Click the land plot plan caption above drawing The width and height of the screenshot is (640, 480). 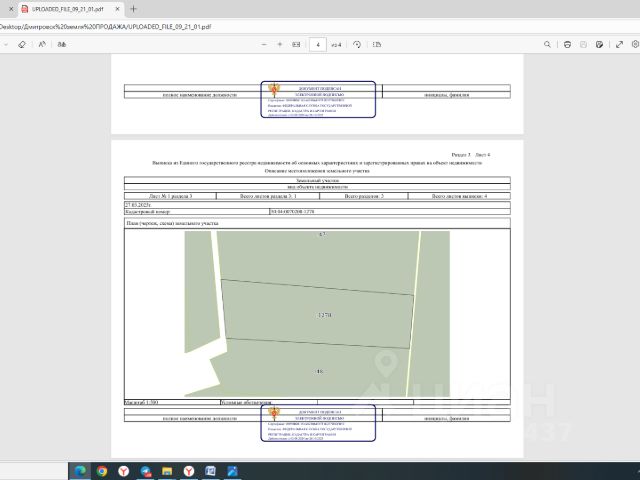[172, 223]
